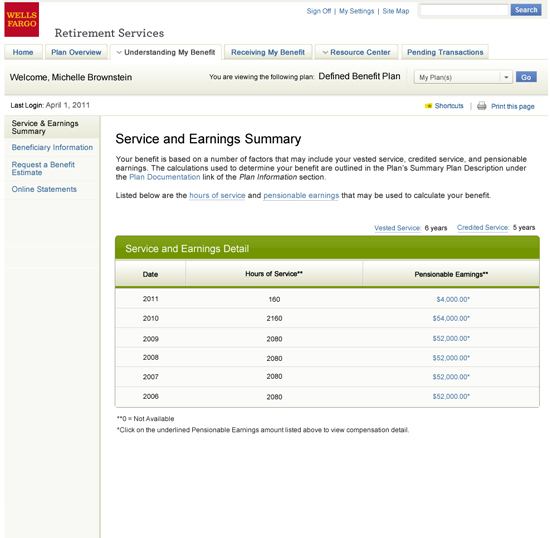Open 2010 earnings $54,000.00 detail
Image resolution: width=550 pixels, height=538 pixels.
(451, 318)
